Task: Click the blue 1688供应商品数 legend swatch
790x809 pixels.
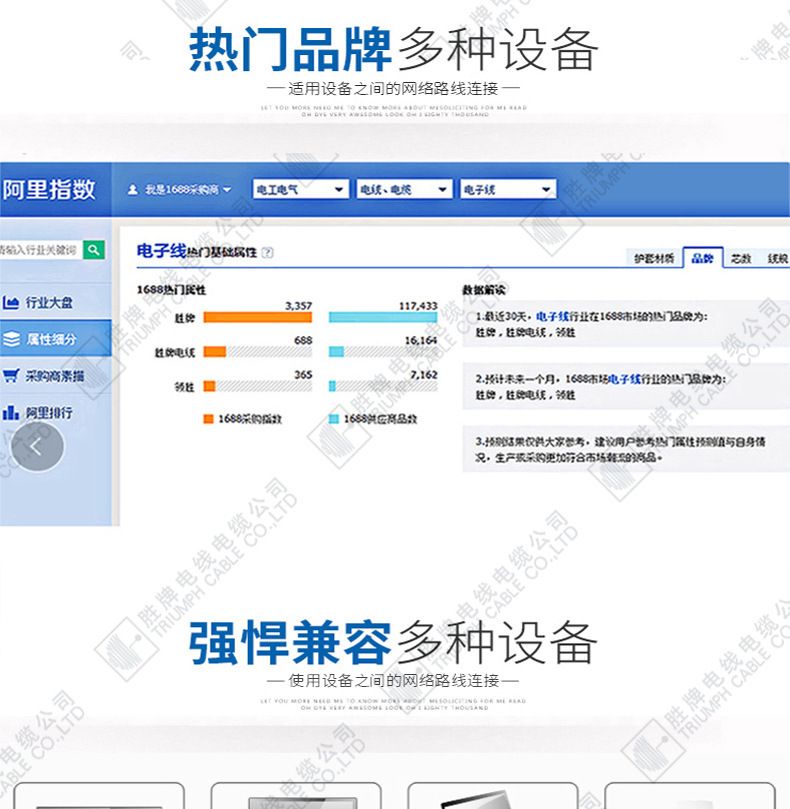Action: 334,419
